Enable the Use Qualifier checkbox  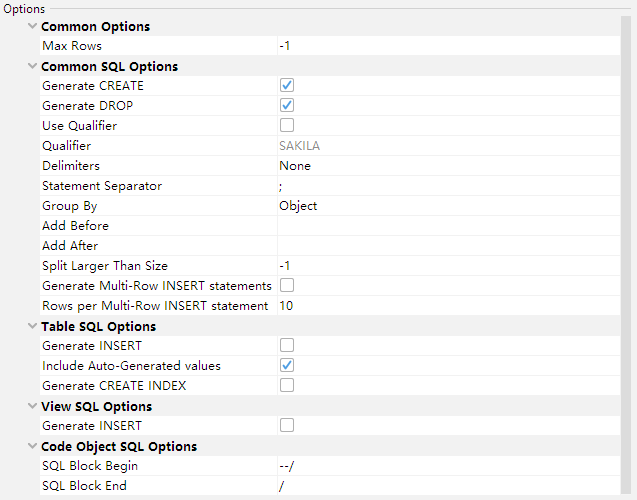287,126
